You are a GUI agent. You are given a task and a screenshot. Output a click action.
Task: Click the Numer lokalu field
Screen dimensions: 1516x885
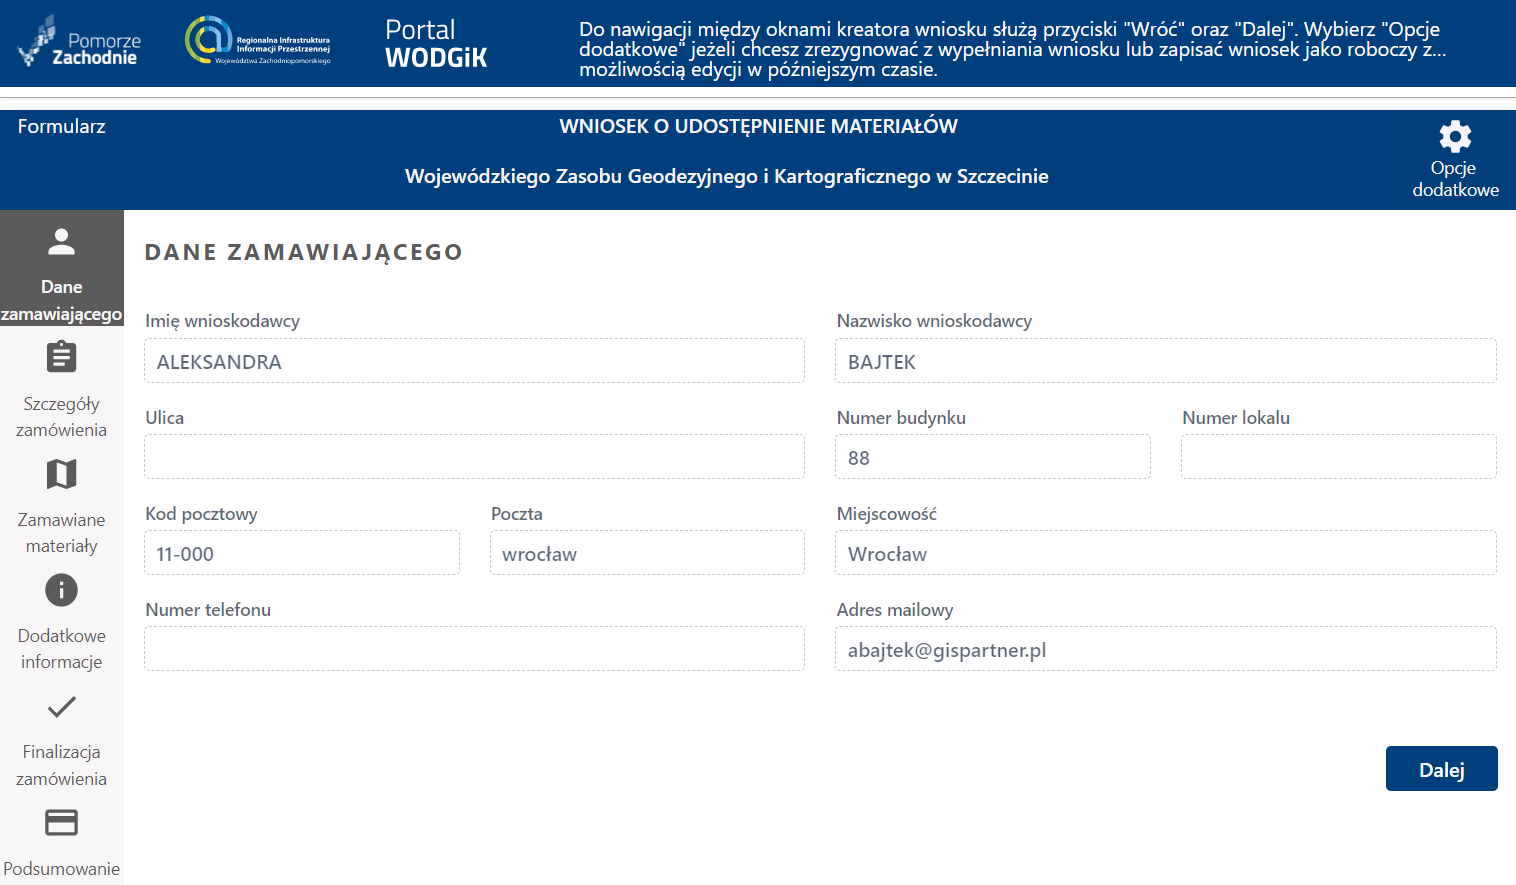1338,457
